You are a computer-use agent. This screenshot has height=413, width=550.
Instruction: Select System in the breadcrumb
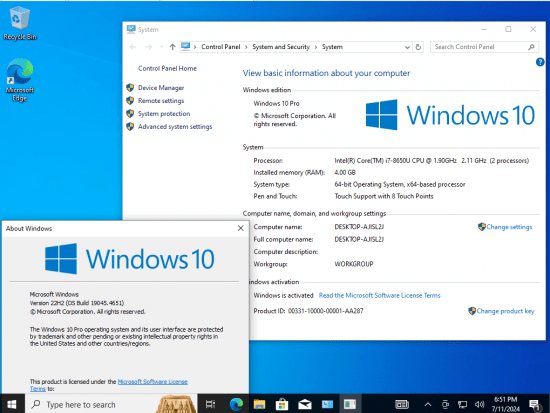pos(332,47)
